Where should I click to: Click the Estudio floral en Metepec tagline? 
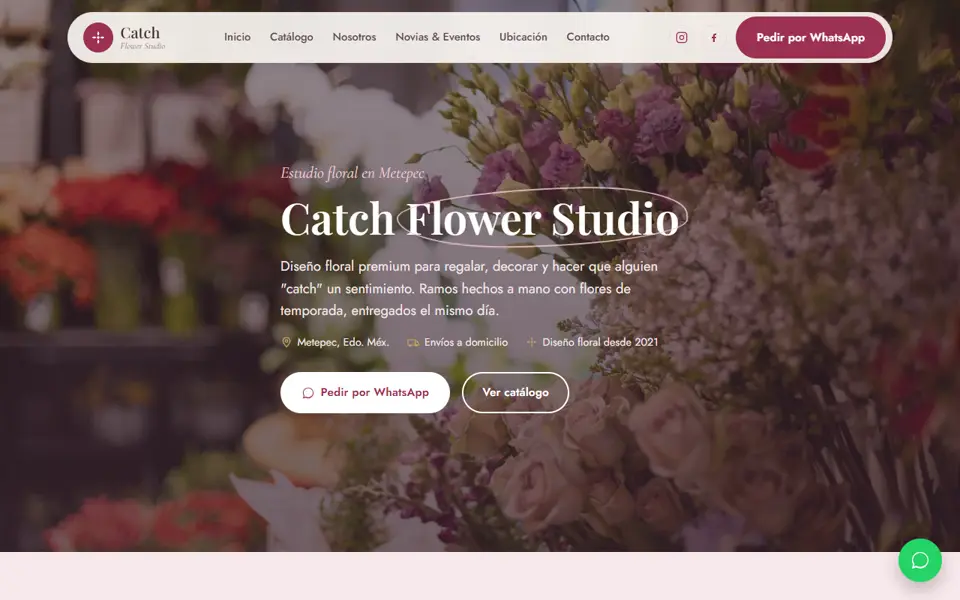click(x=353, y=173)
